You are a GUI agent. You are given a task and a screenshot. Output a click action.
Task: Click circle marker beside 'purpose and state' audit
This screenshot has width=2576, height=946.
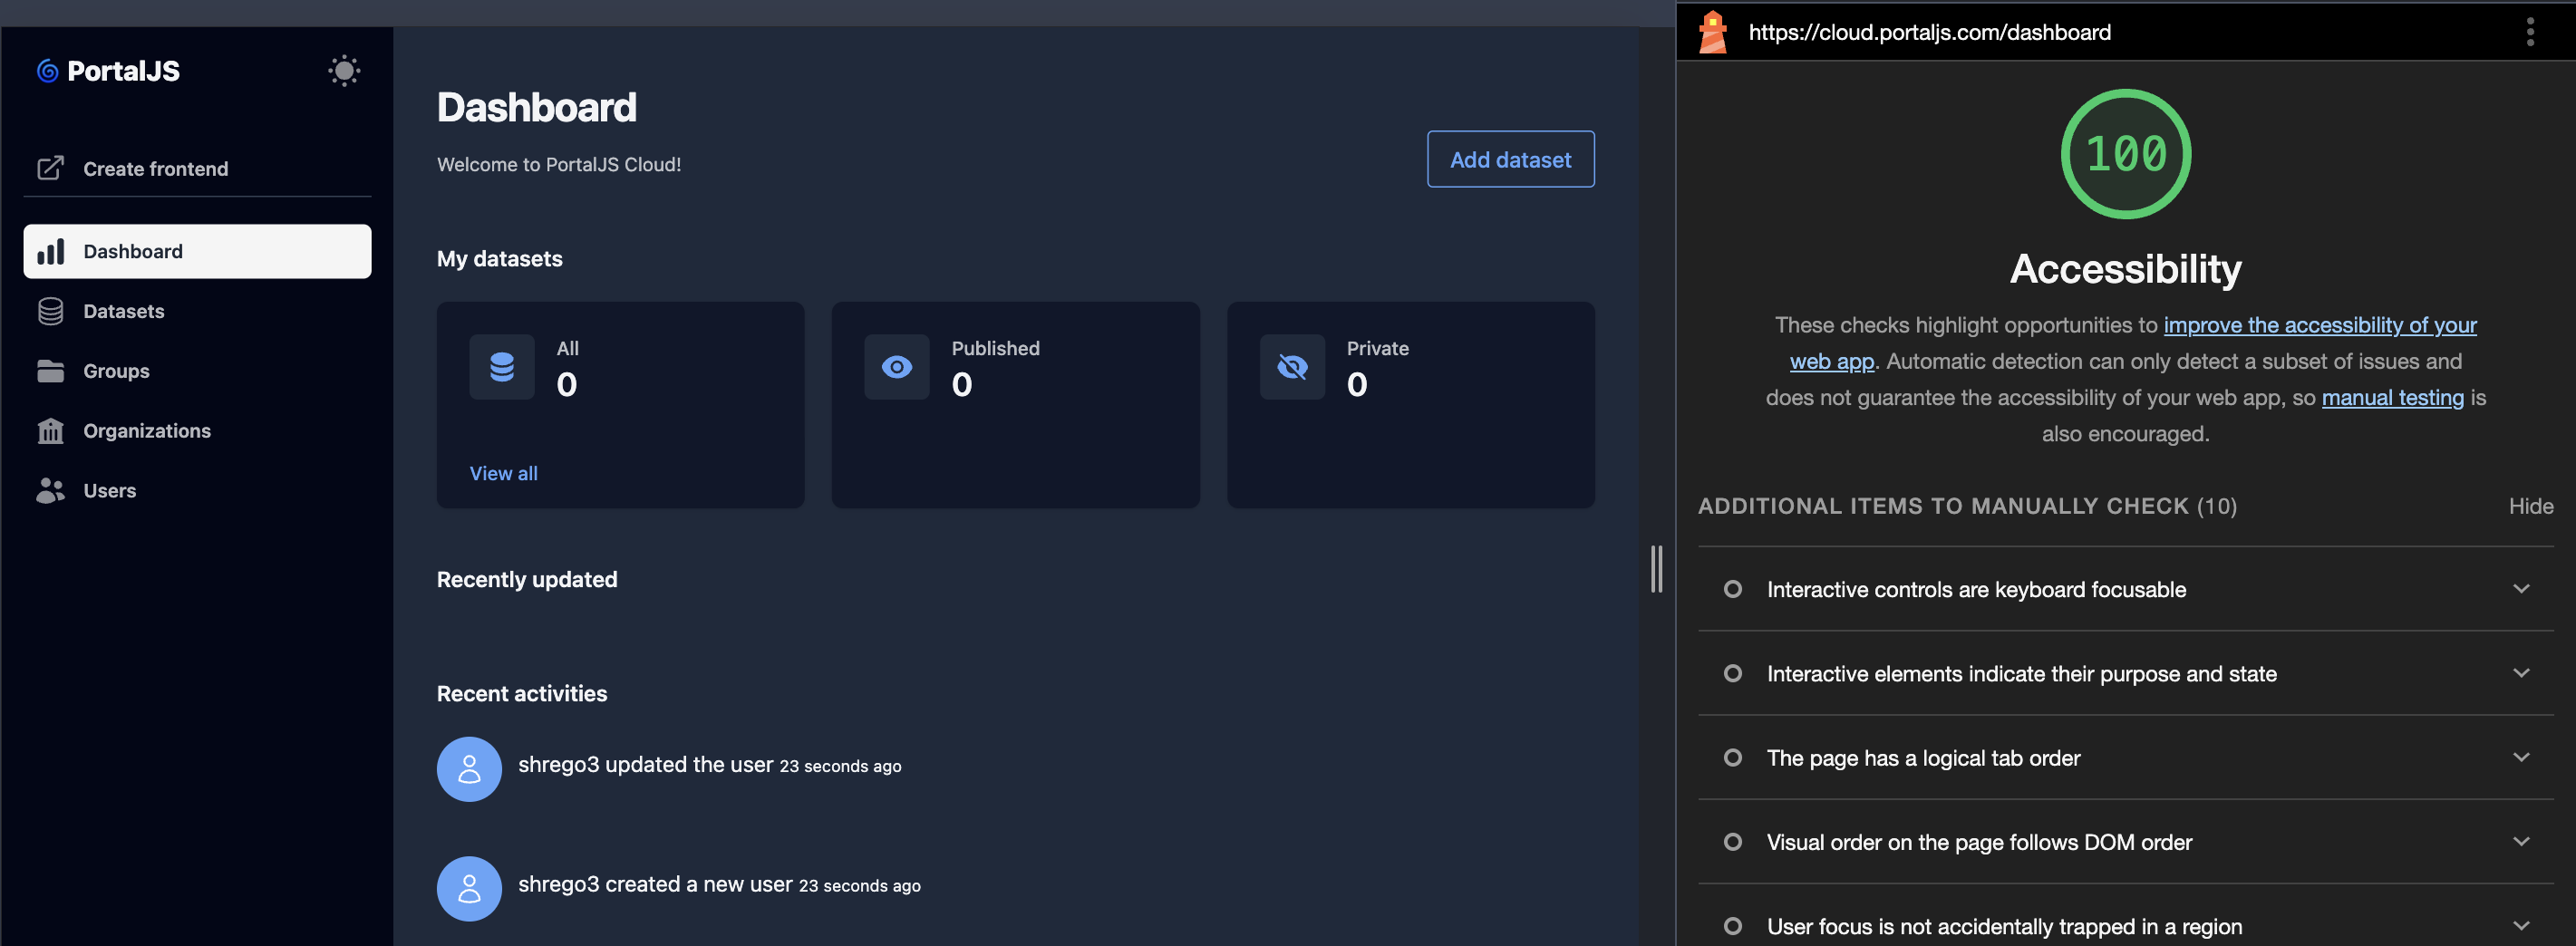coord(1733,673)
